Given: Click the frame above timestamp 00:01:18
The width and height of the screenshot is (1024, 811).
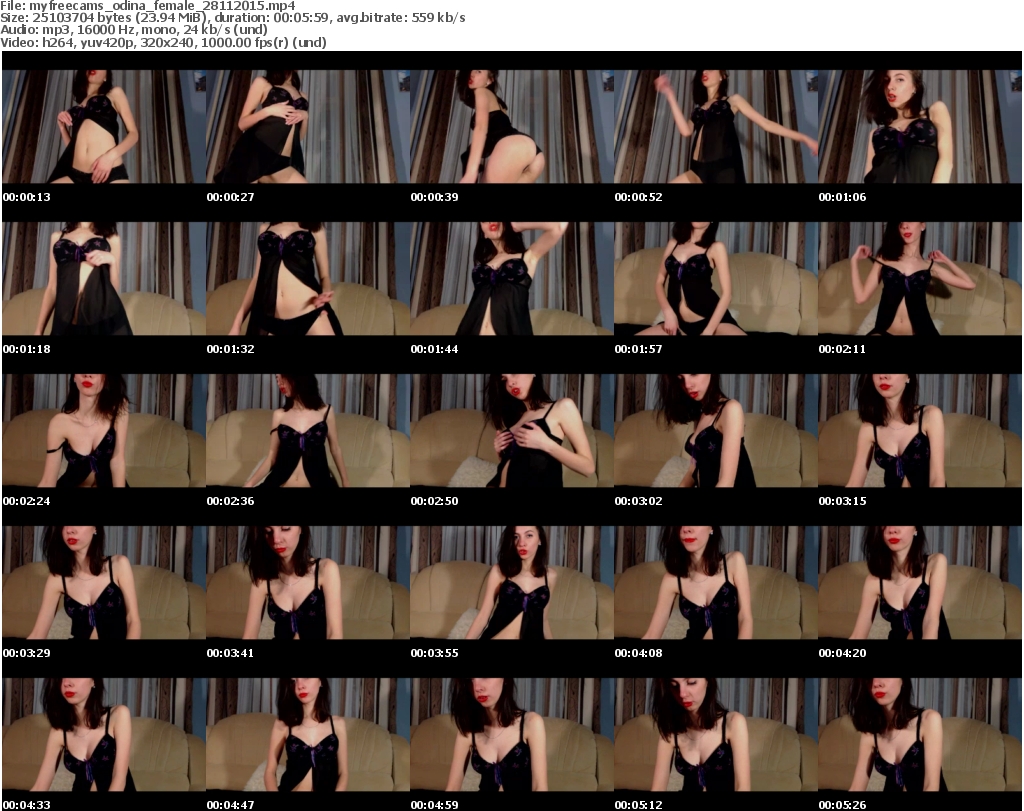Looking at the screenshot, I should [x=104, y=279].
